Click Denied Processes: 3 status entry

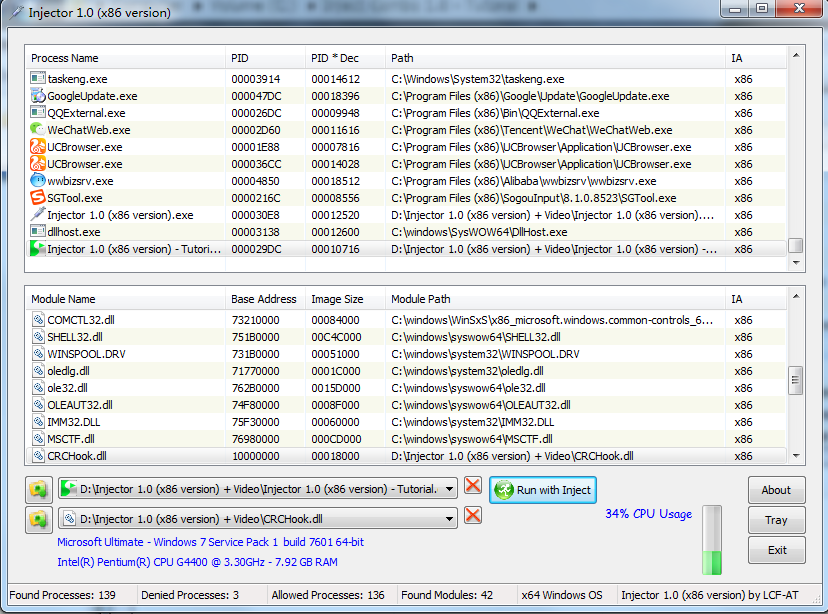190,595
